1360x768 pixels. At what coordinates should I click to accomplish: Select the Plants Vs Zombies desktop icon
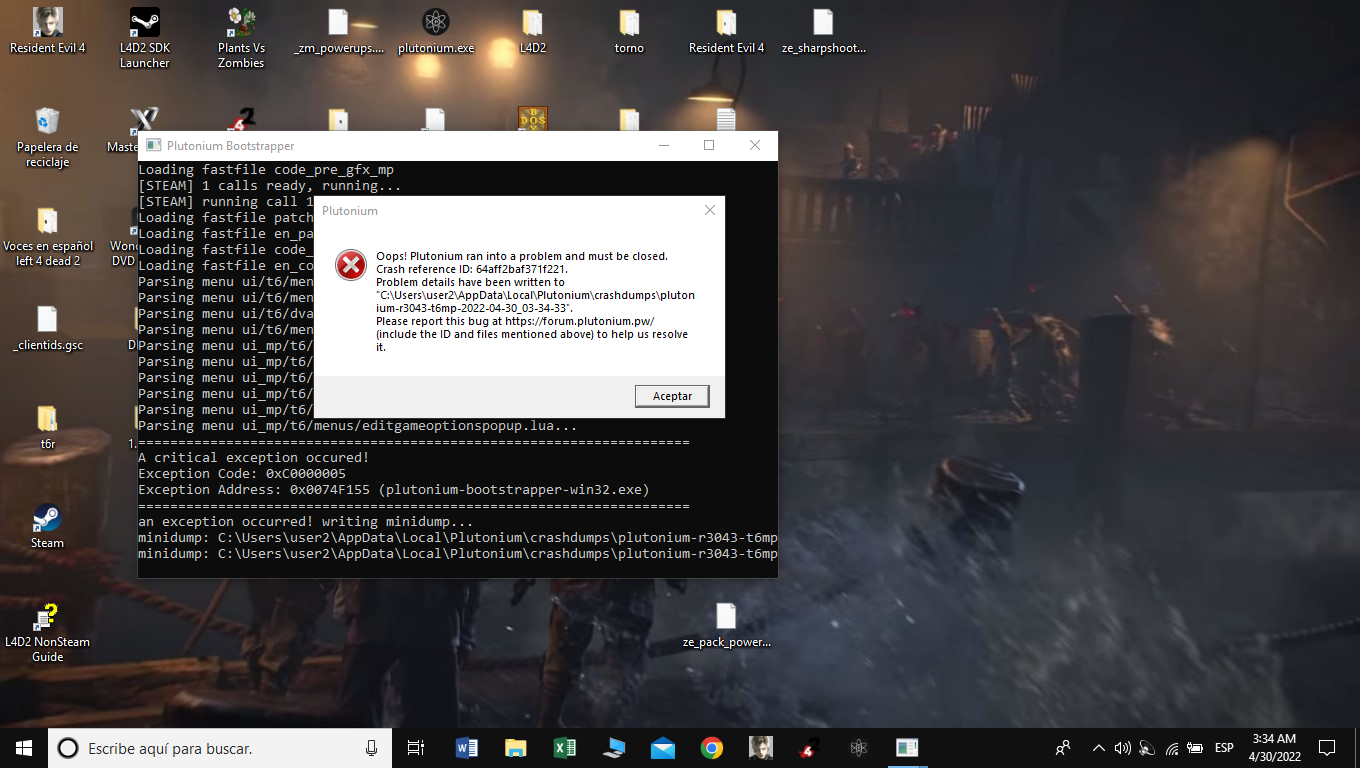(x=241, y=38)
